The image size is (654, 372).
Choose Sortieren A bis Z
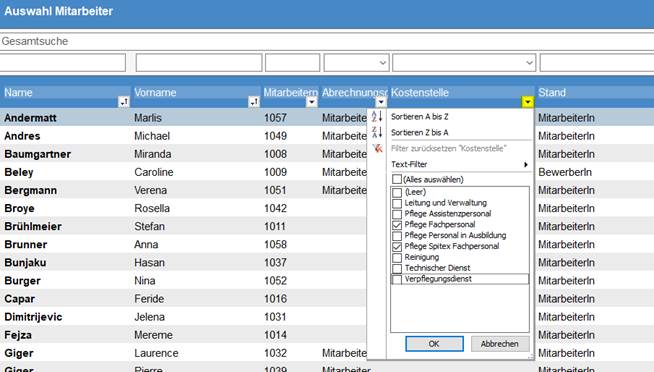[x=420, y=116]
